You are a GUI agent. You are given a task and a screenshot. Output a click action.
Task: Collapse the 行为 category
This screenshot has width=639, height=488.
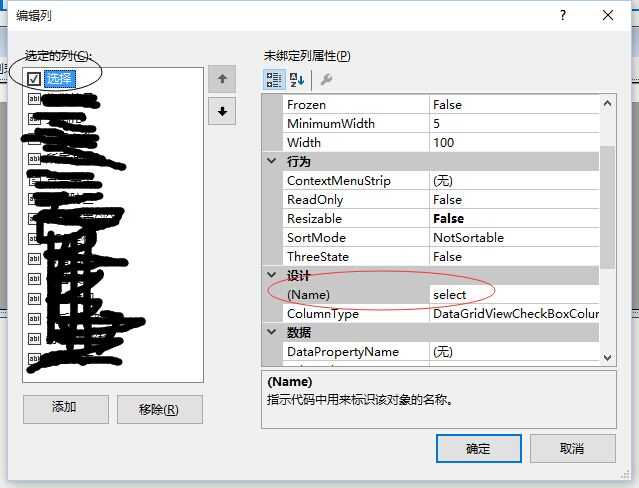(272, 161)
